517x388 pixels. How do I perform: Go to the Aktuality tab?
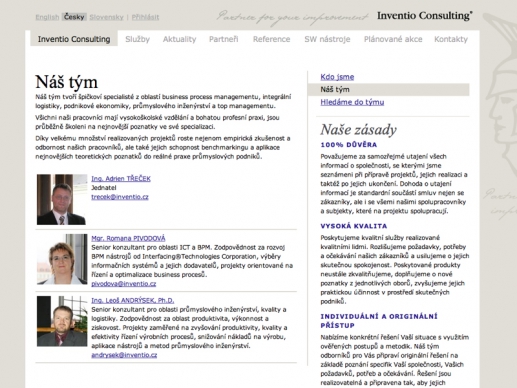(x=179, y=39)
